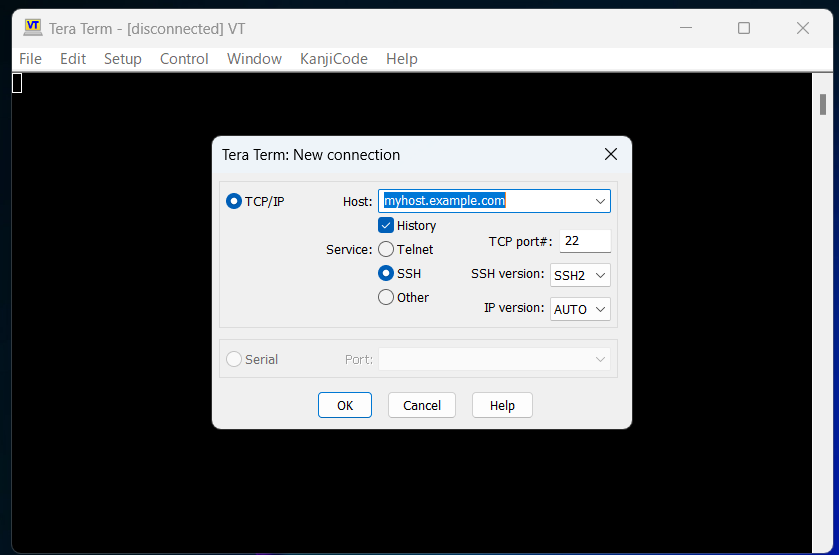Click the terminal vertical scrollbar thumb
The width and height of the screenshot is (839, 555).
point(823,104)
